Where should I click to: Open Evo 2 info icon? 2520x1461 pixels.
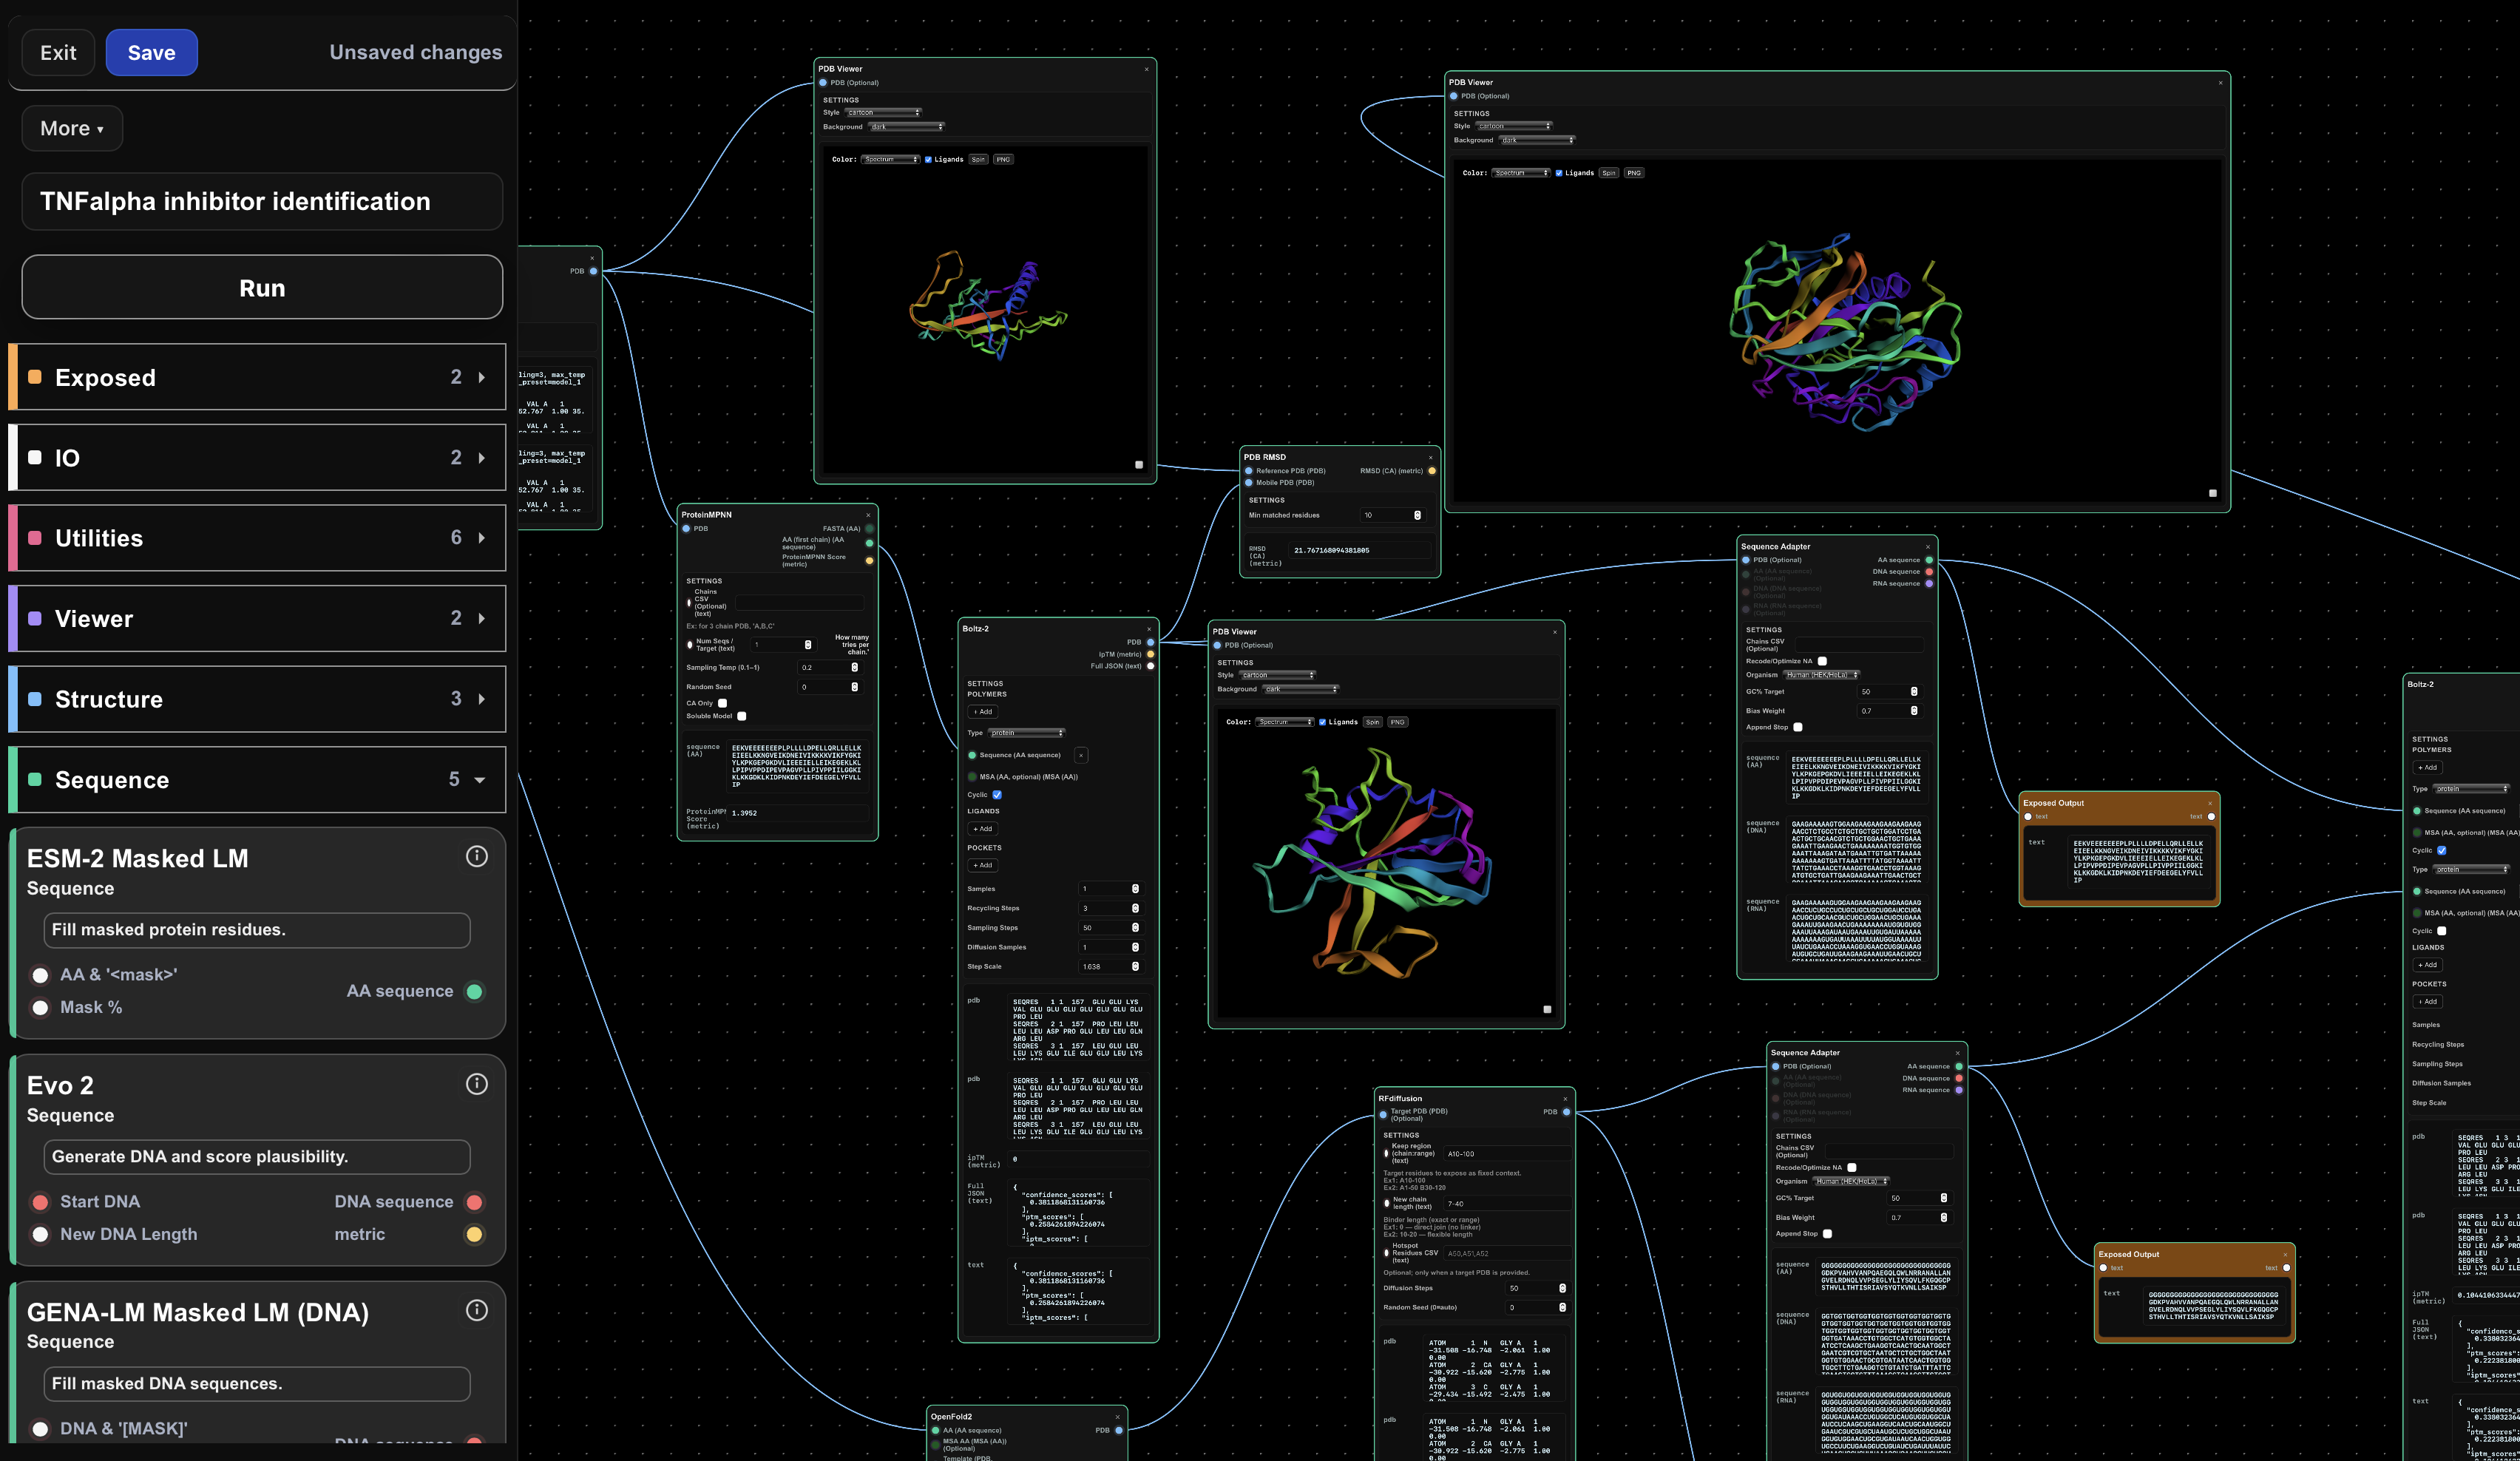pyautogui.click(x=477, y=1084)
